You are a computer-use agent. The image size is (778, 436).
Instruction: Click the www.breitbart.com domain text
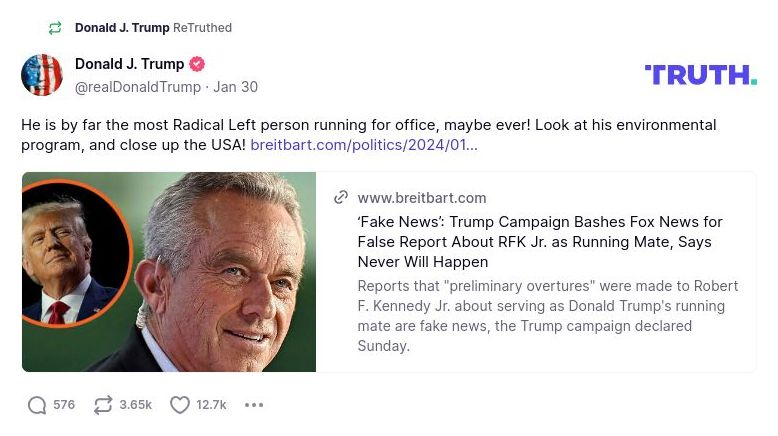[x=422, y=198]
